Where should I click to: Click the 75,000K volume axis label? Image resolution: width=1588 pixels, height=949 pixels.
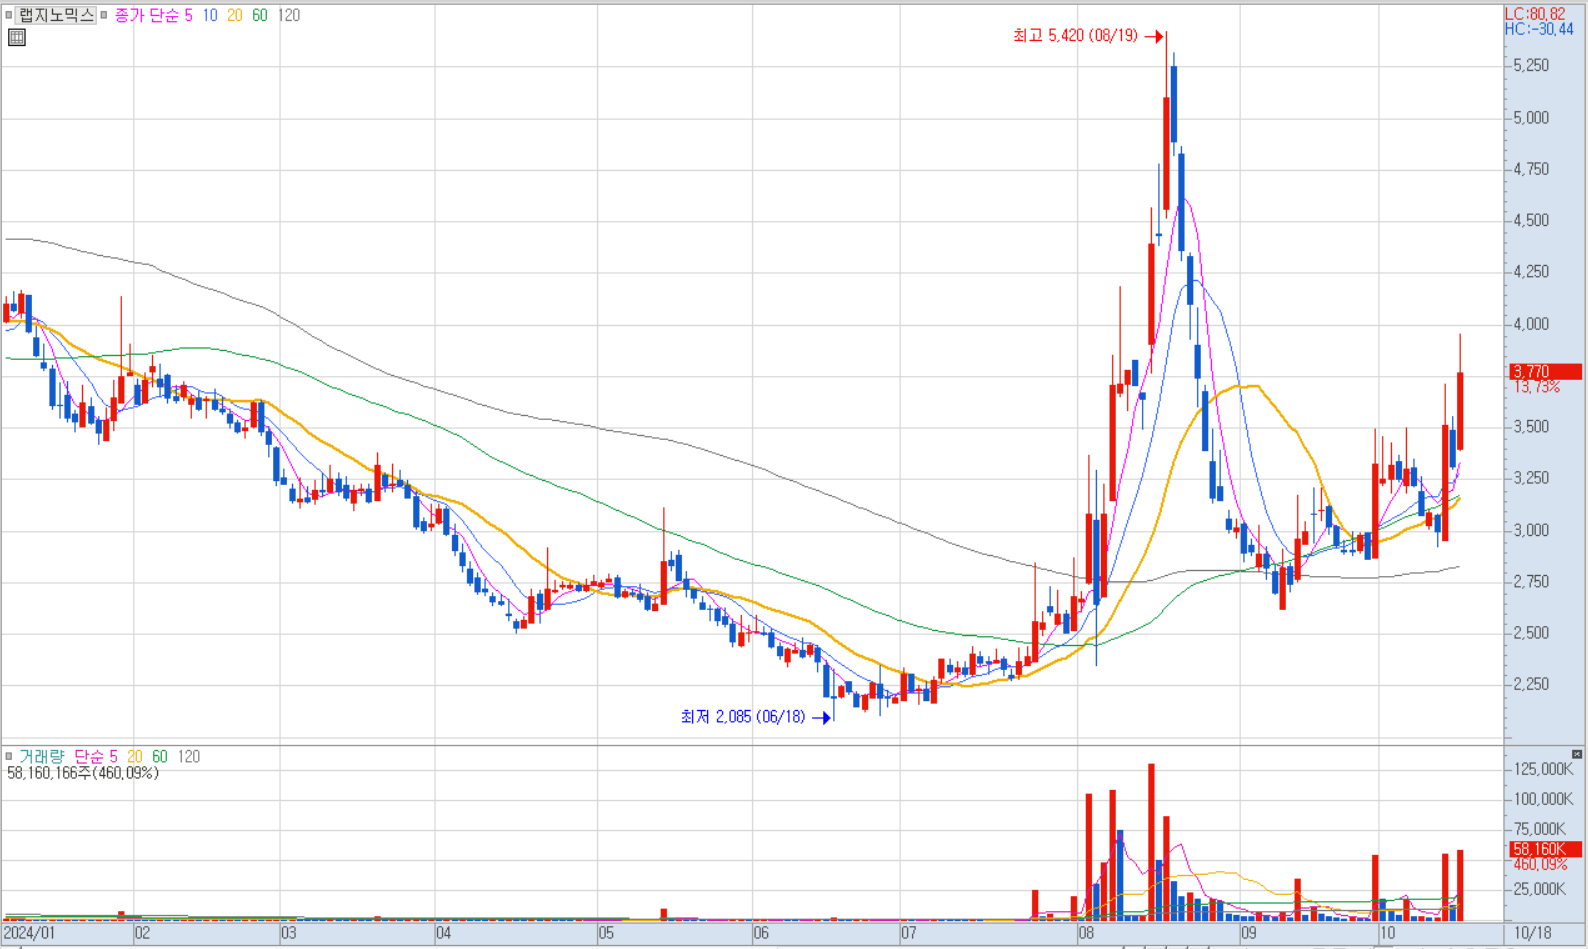[1540, 829]
